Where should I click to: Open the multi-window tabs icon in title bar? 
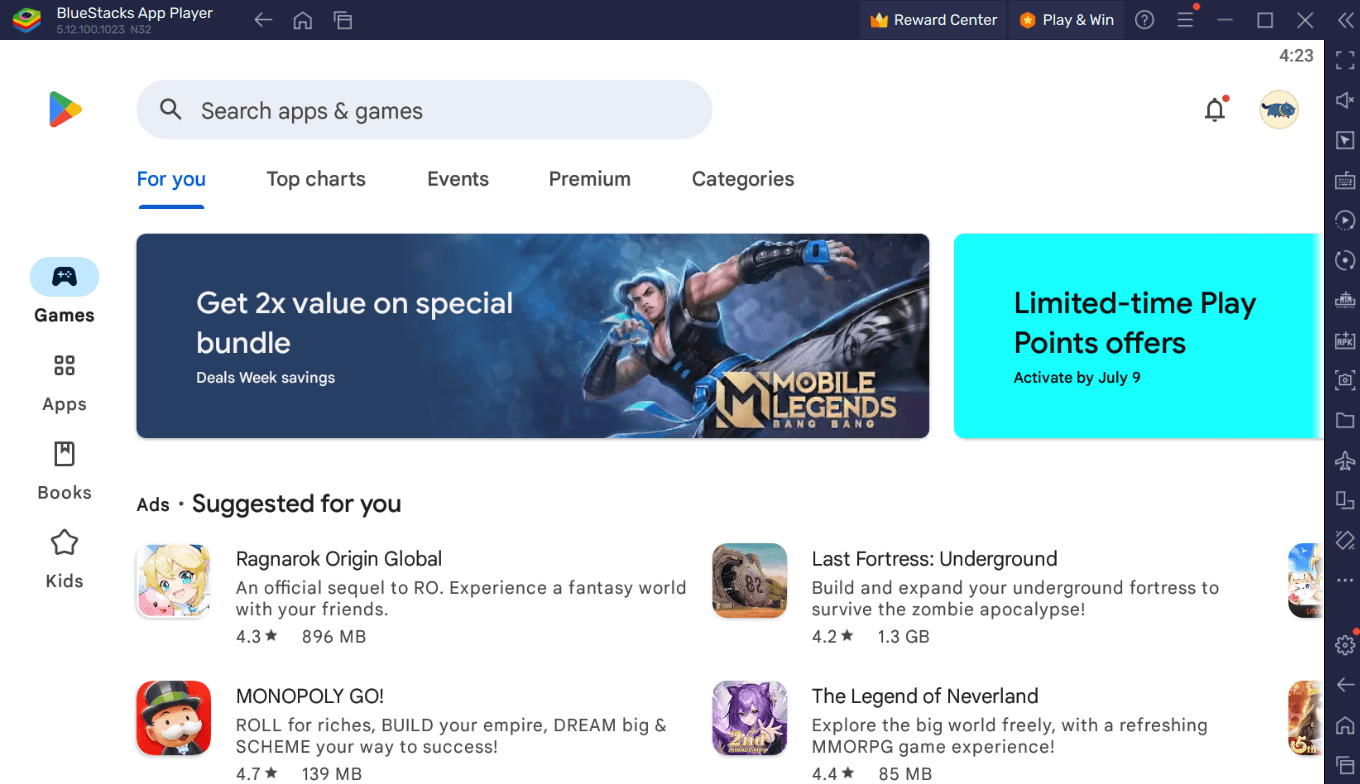343,20
